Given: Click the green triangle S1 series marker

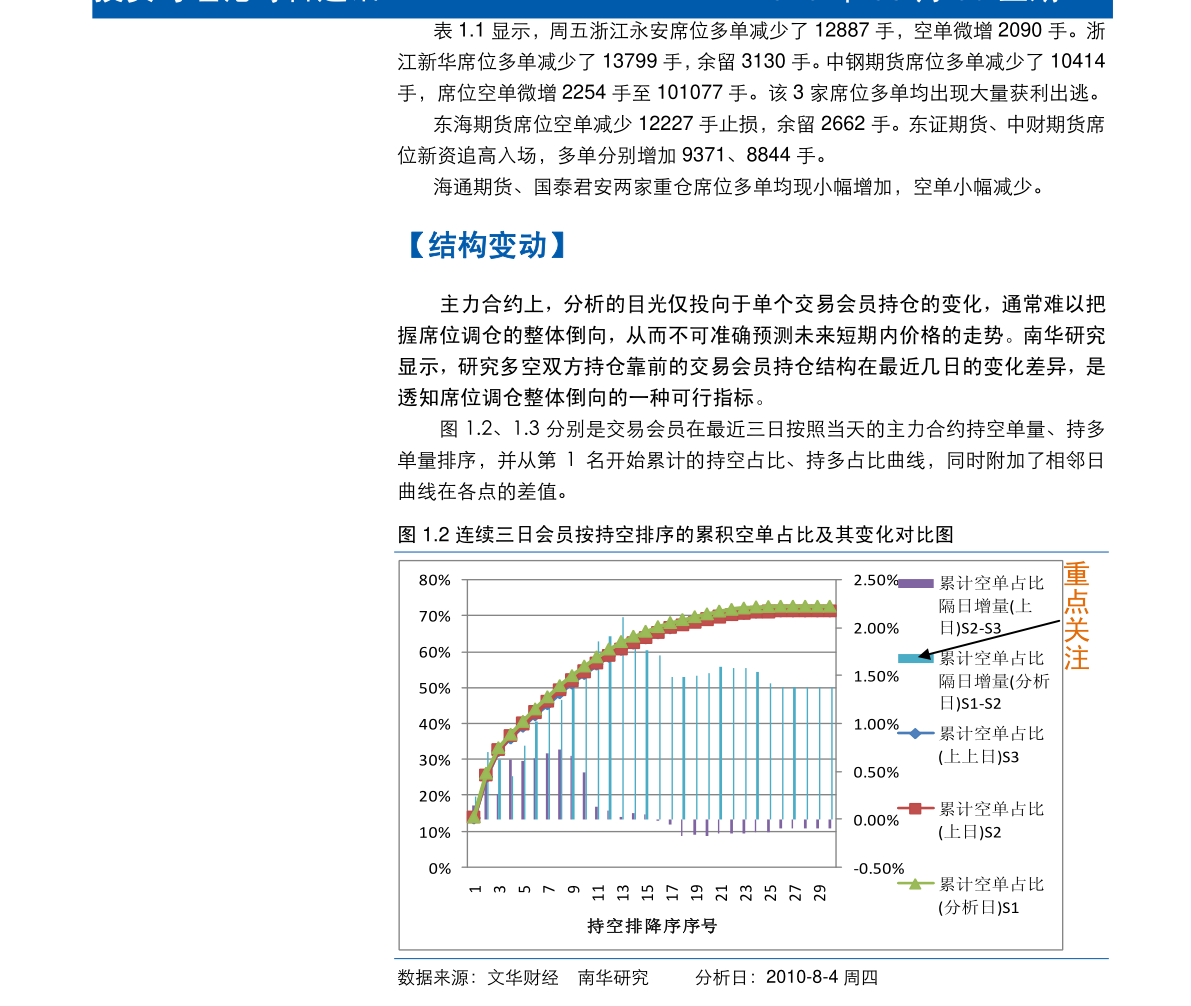Looking at the screenshot, I should 917,884.
